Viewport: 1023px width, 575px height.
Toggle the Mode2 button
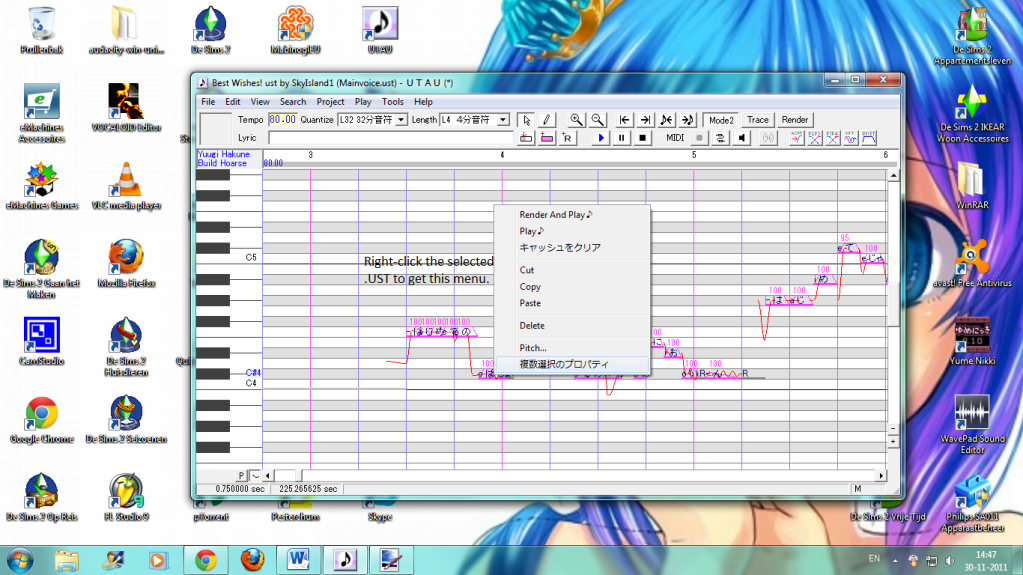pos(720,120)
